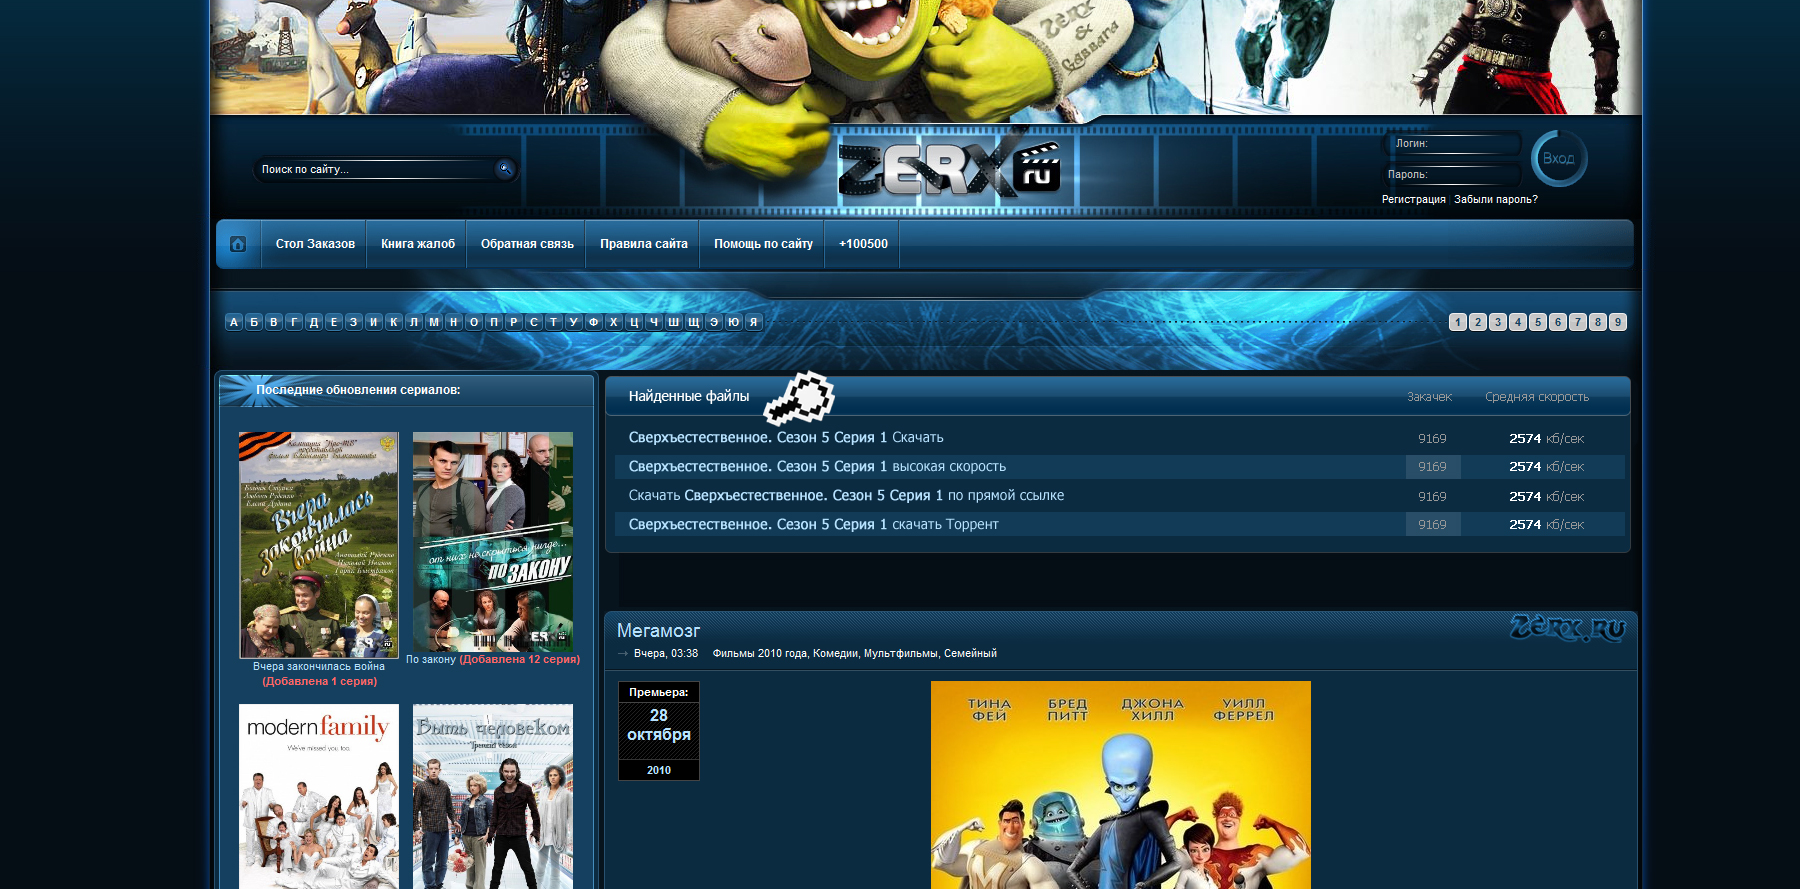Filter titles by letter Ю
This screenshot has height=889, width=1800.
(x=734, y=322)
